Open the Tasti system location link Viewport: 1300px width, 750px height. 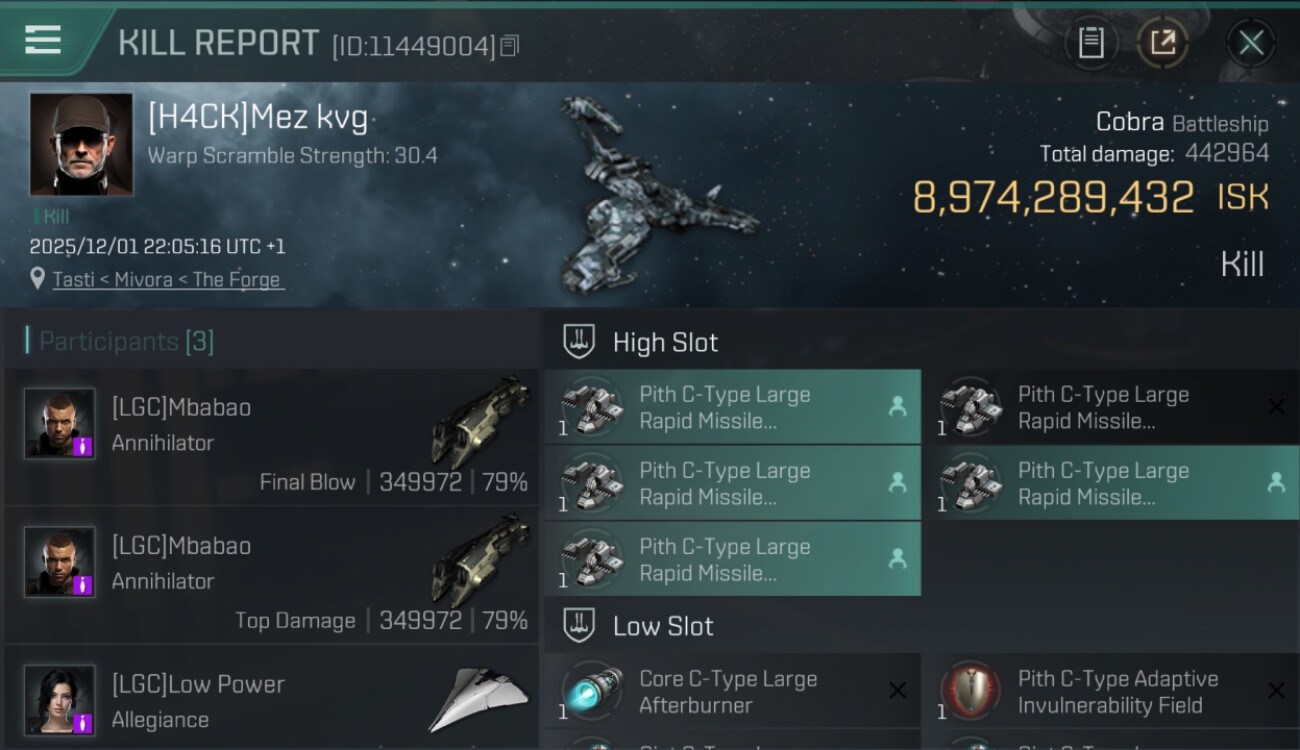click(168, 280)
